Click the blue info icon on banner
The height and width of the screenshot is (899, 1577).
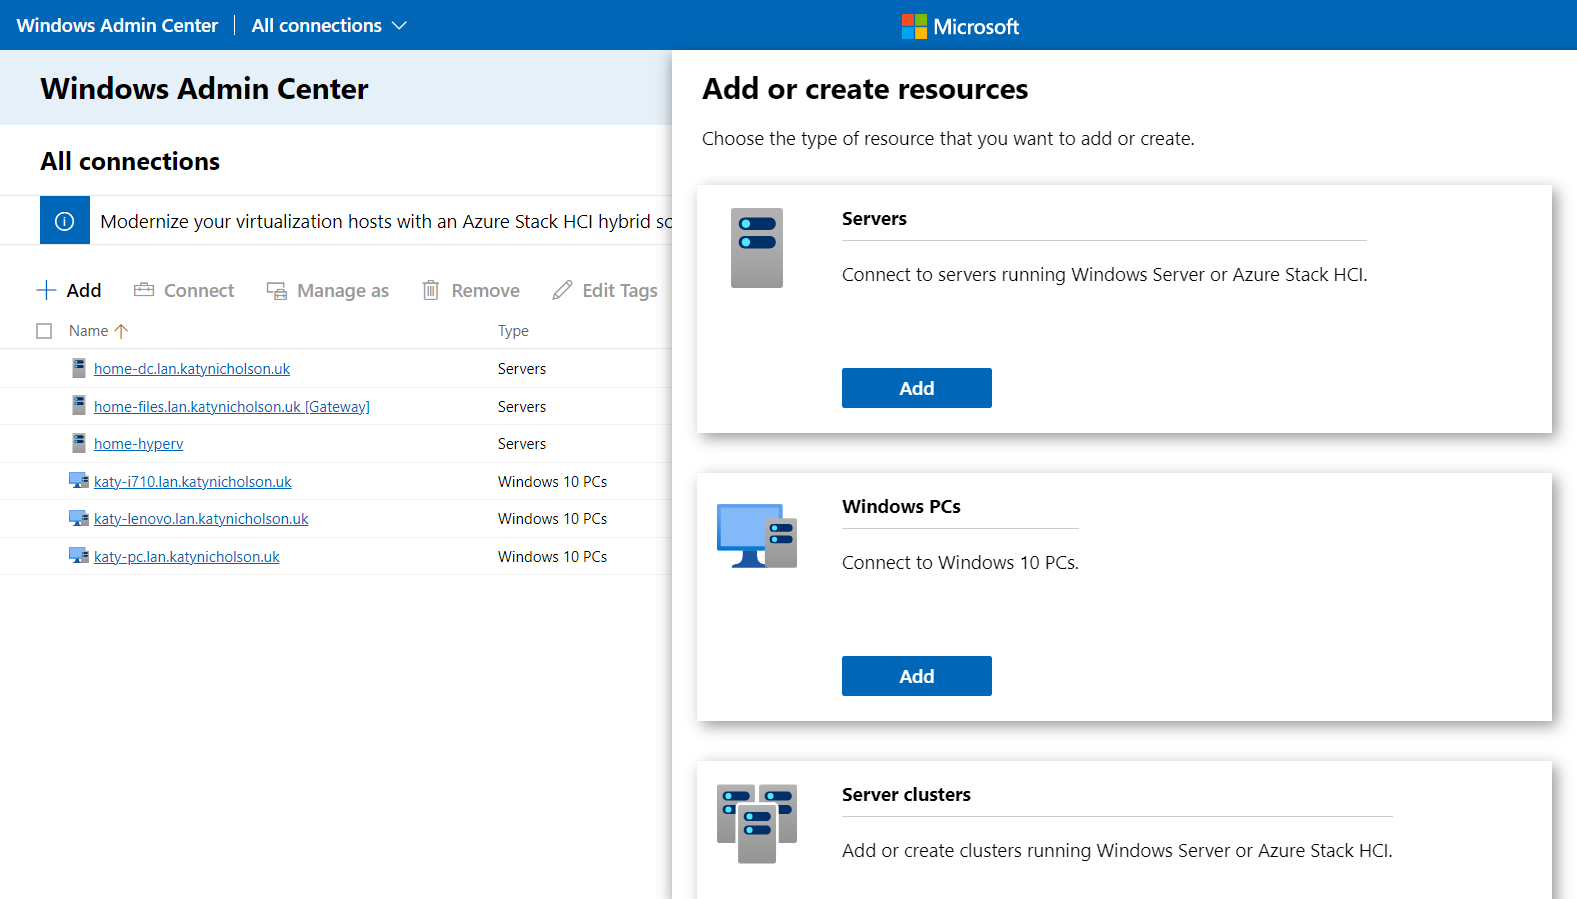pyautogui.click(x=65, y=221)
